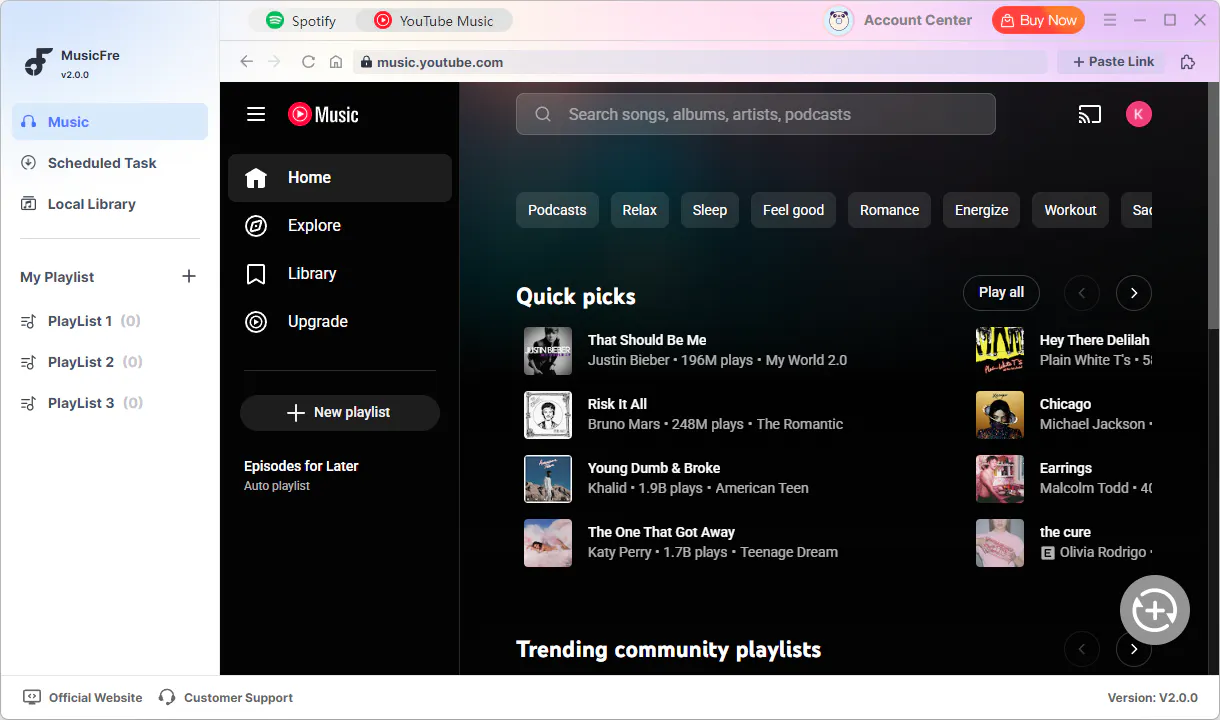This screenshot has width=1220, height=720.
Task: Open Account Center
Action: pyautogui.click(x=898, y=20)
